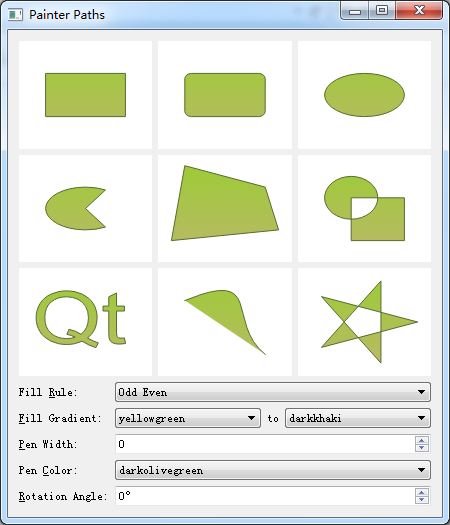Click the Fill Rule label
Screen dimensions: 450x525
pyautogui.click(x=48, y=392)
